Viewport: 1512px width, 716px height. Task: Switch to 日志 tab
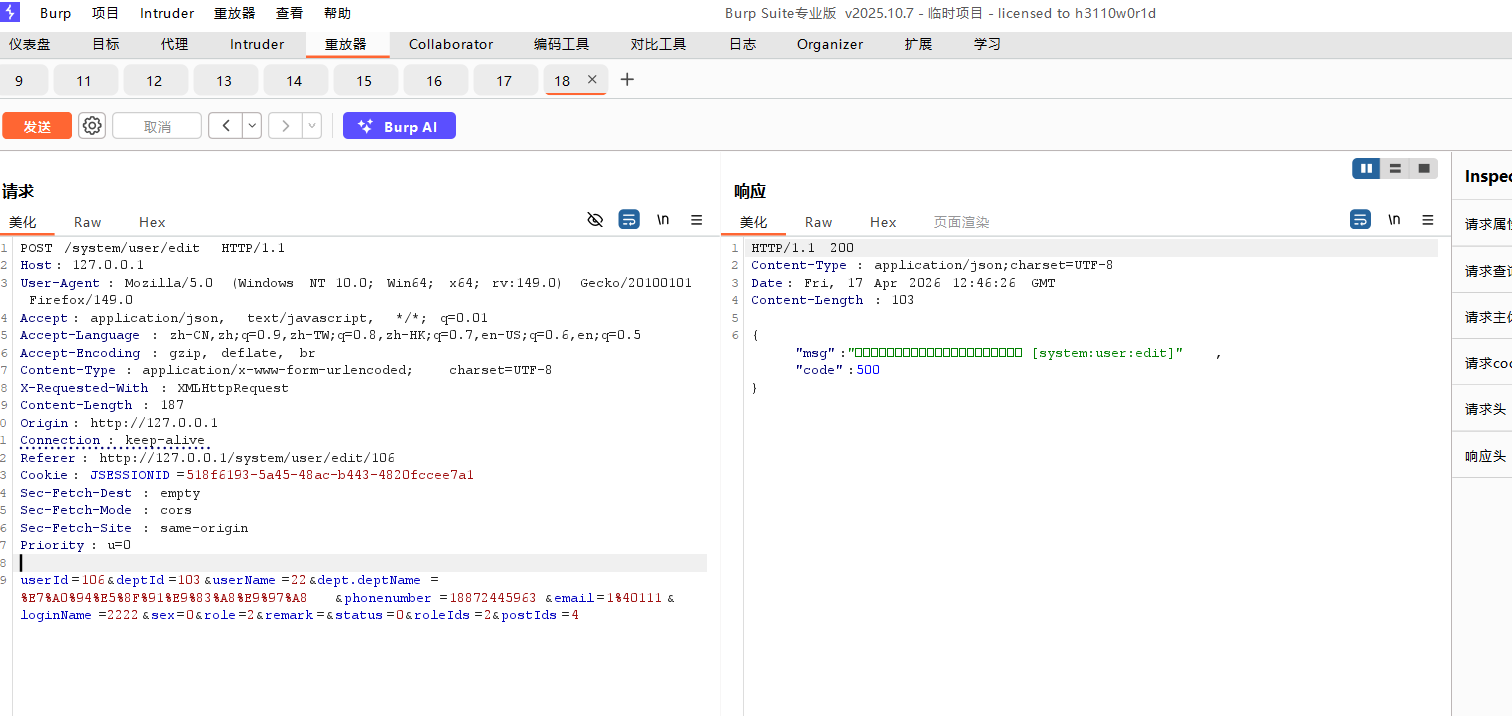point(742,44)
